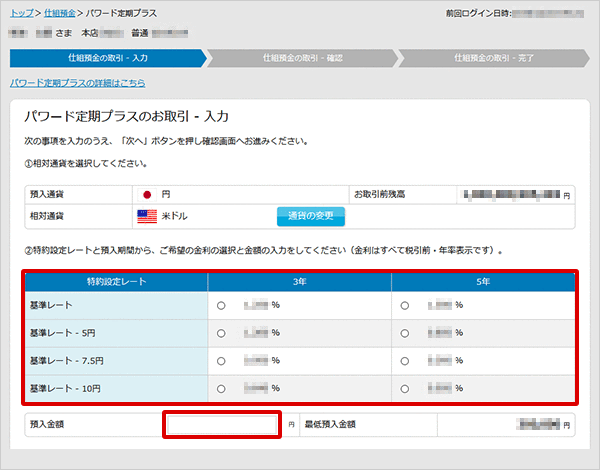Viewport: 600px width, 470px height.
Task: Select 基準レート - 7.5円 3年 radio
Action: click(221, 360)
